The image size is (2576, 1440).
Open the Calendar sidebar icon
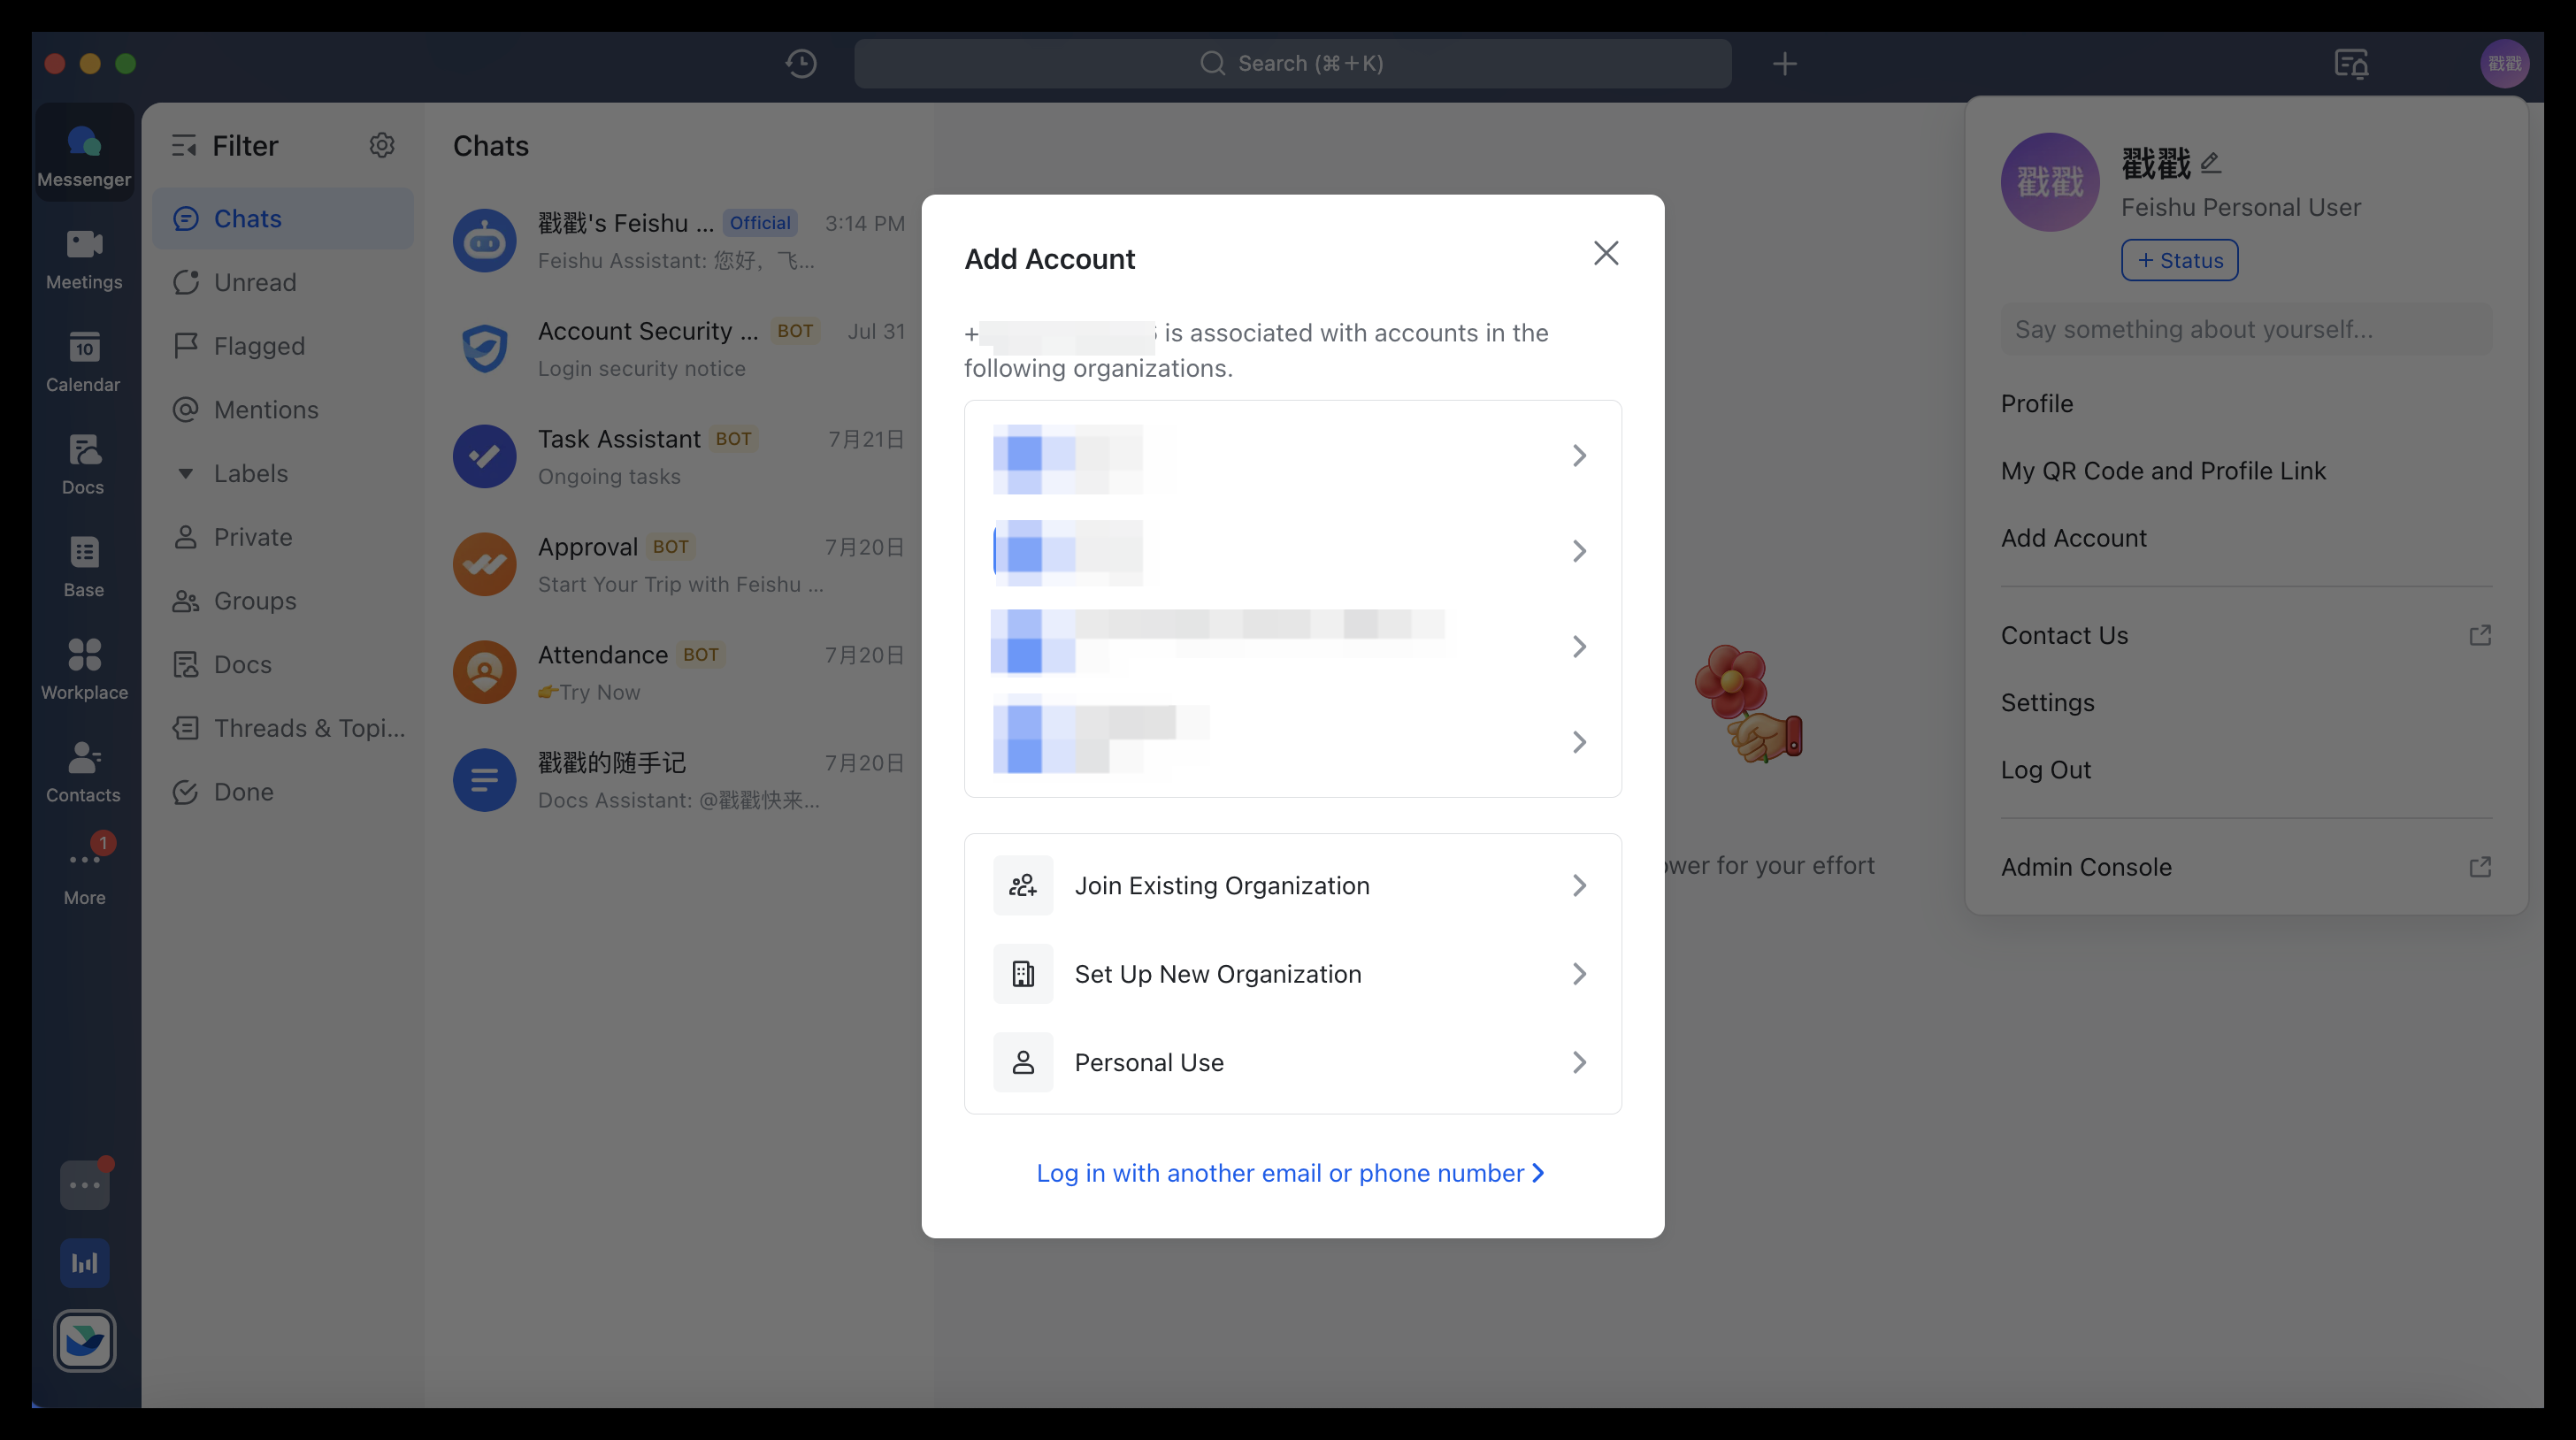point(84,361)
